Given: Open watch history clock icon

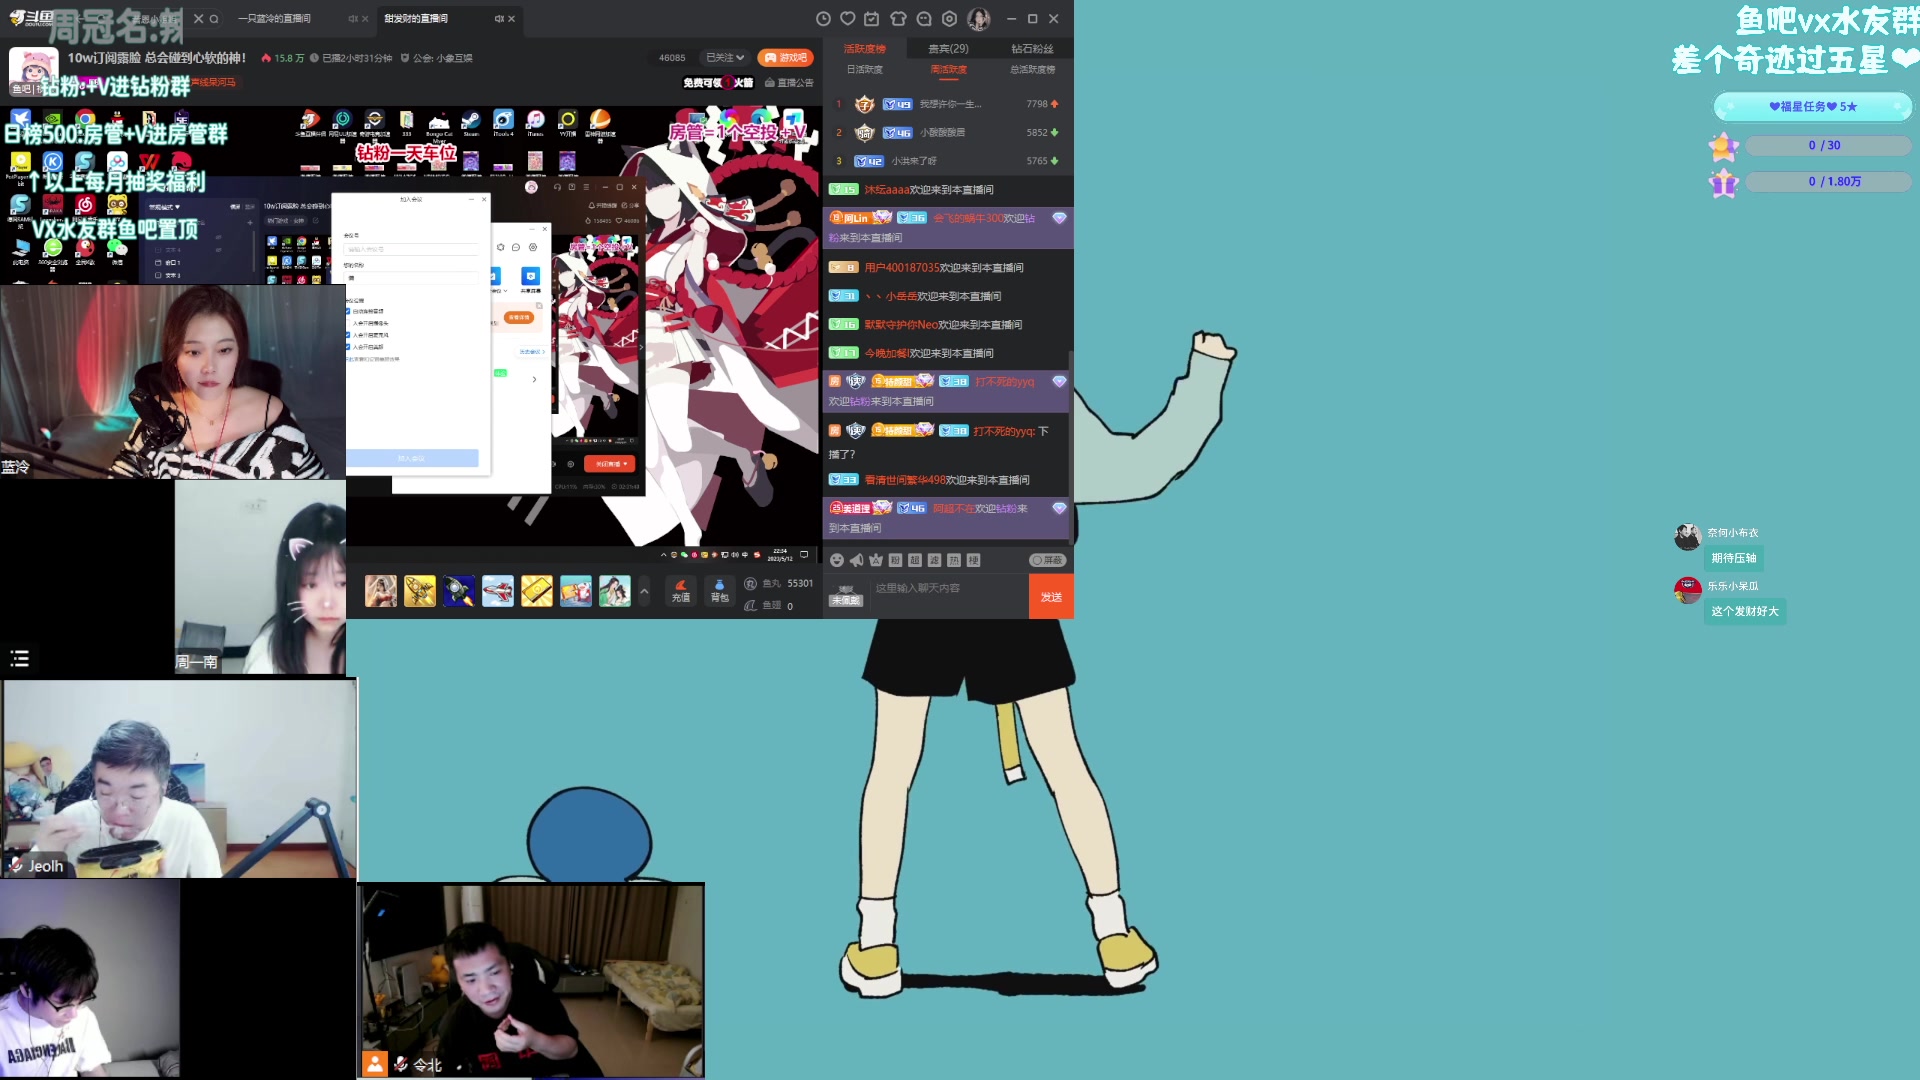Looking at the screenshot, I should point(823,18).
